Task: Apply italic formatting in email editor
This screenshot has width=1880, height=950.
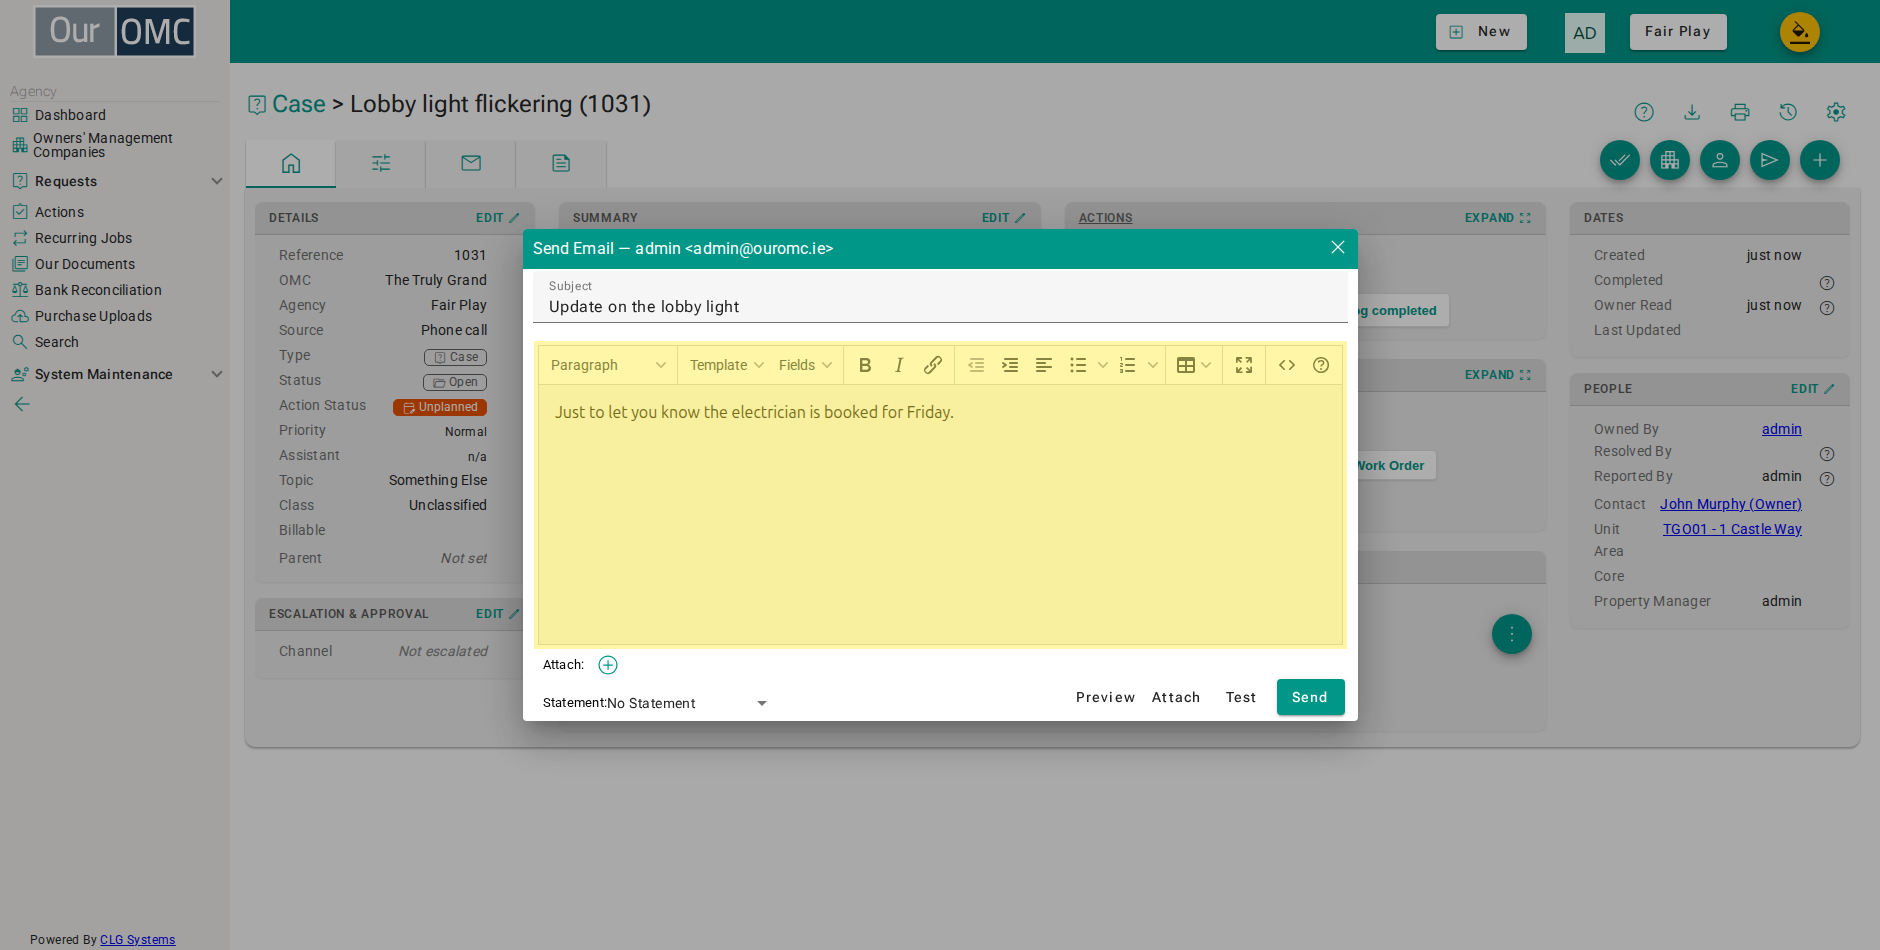Action: point(899,365)
